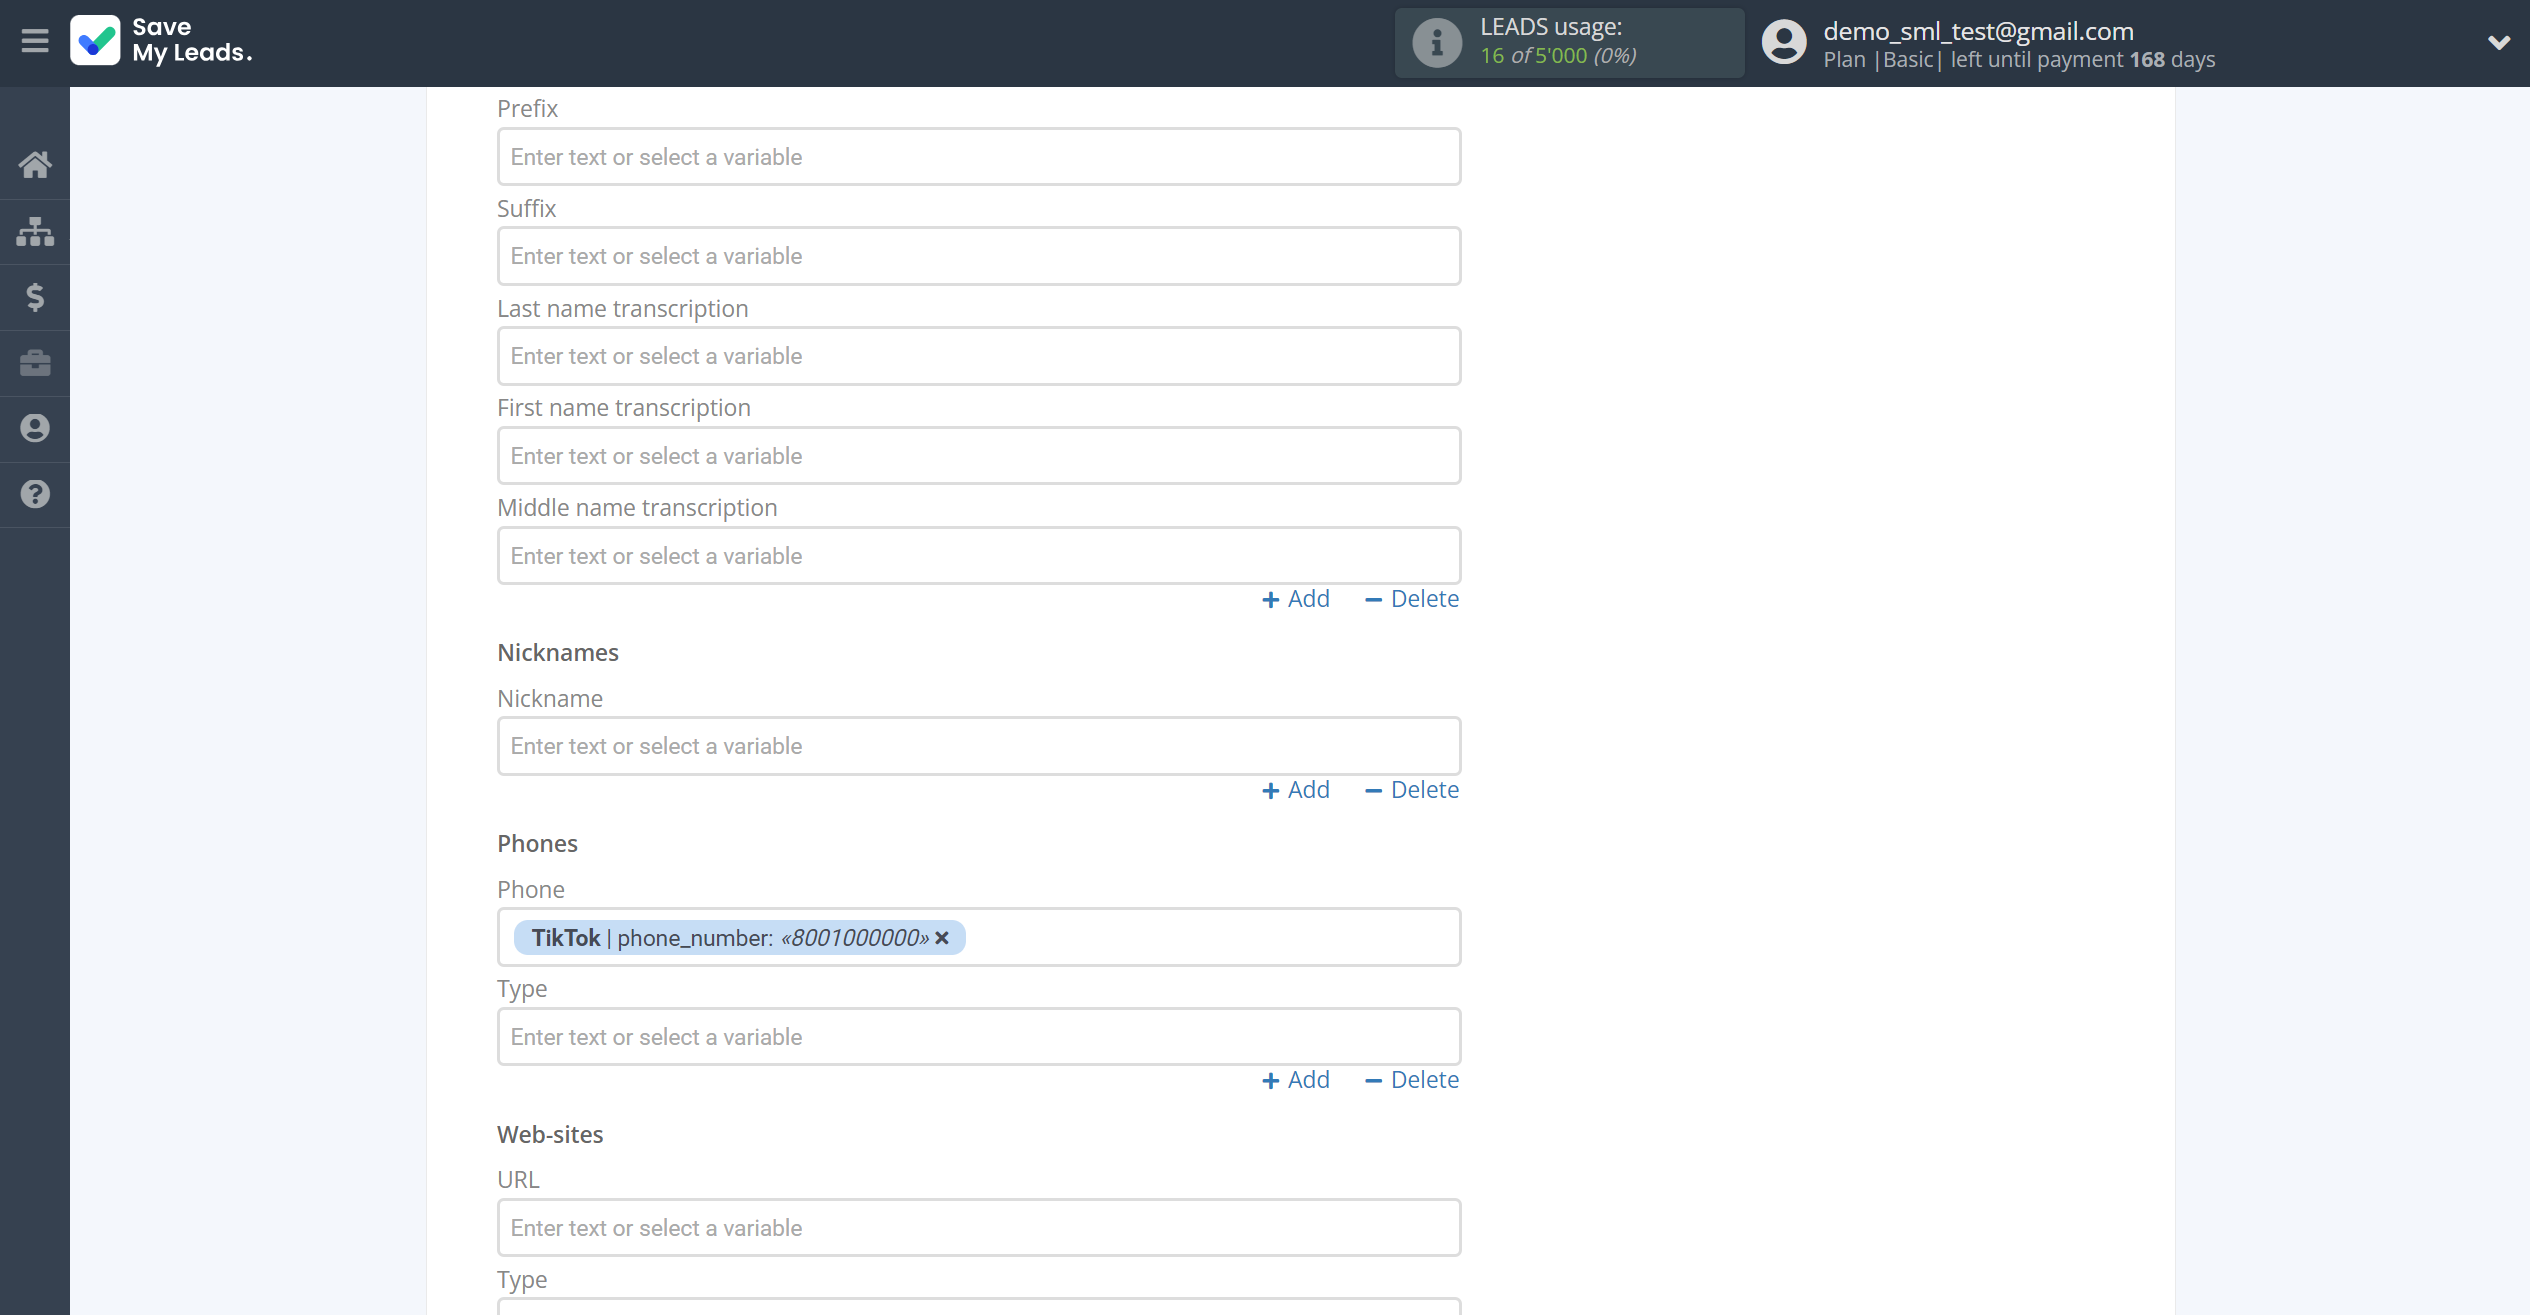Viewport: 2530px width, 1315px height.
Task: Select the URL input field under Web-sites
Action: [979, 1226]
